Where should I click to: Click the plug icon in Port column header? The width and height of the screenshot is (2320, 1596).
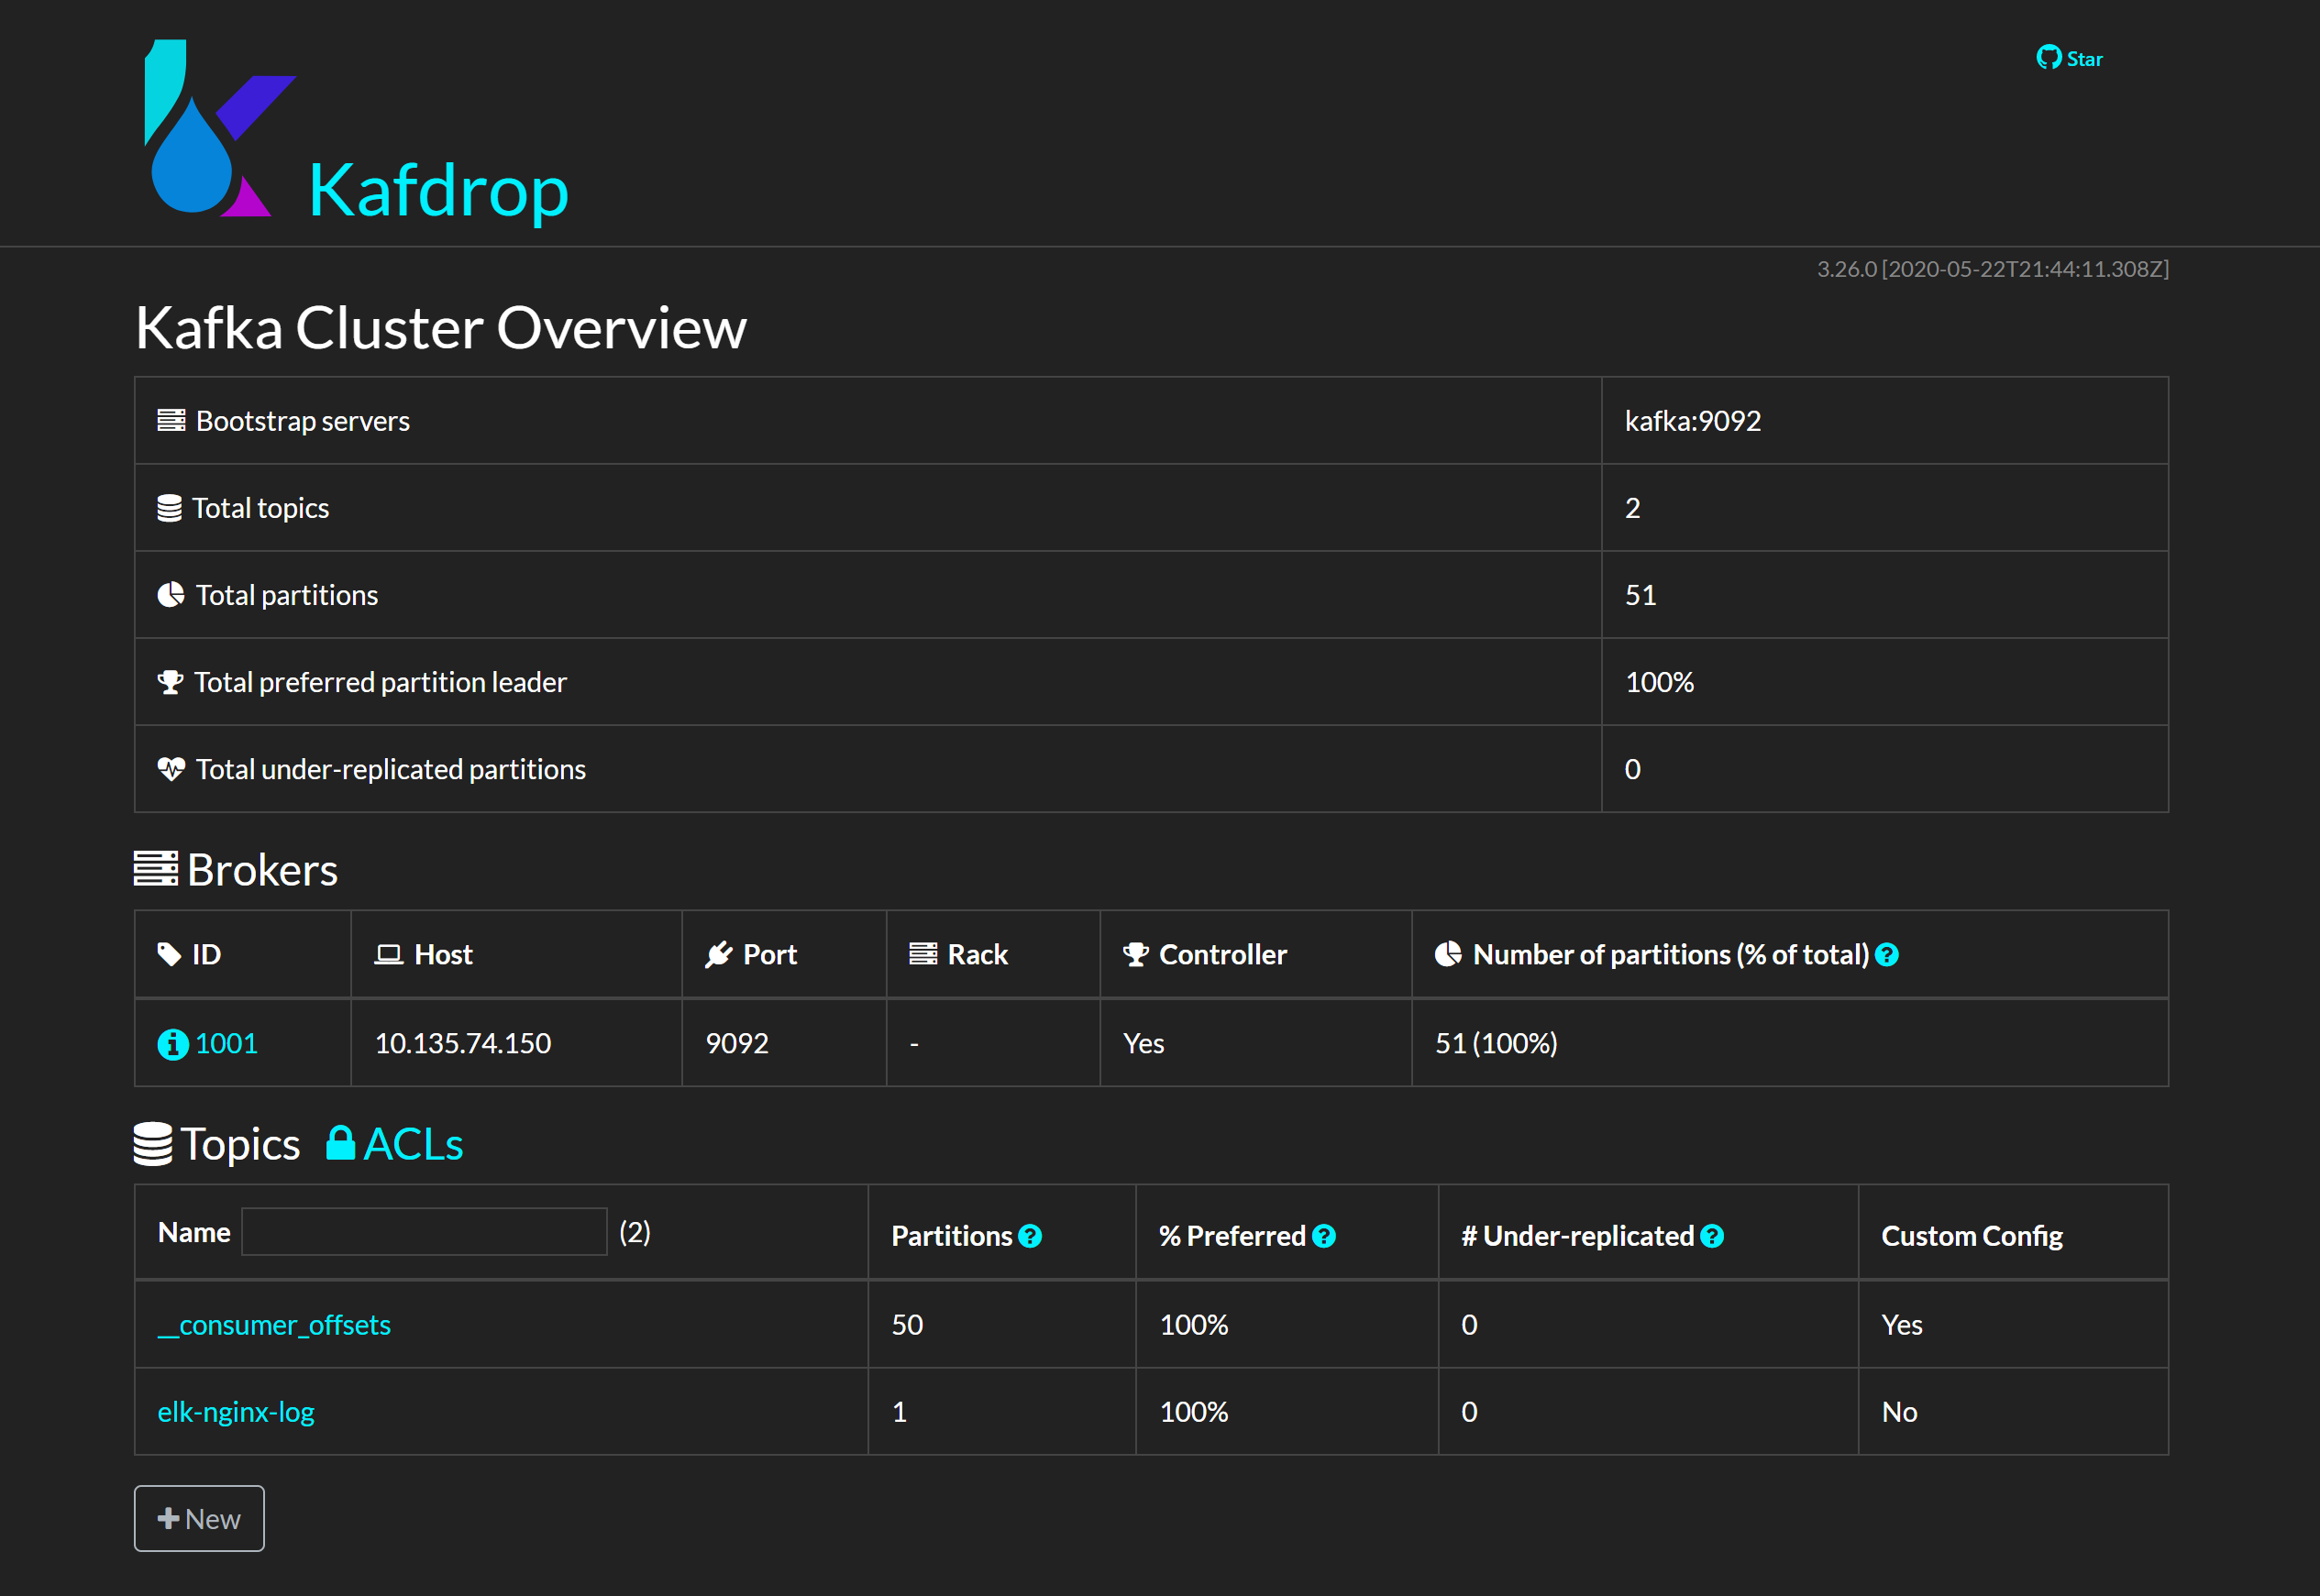coord(719,955)
